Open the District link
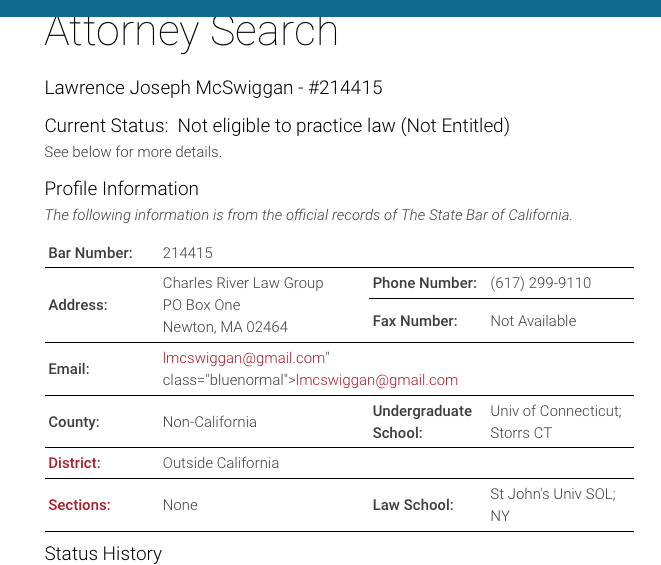Viewport: 661px width, 565px height. [x=74, y=463]
